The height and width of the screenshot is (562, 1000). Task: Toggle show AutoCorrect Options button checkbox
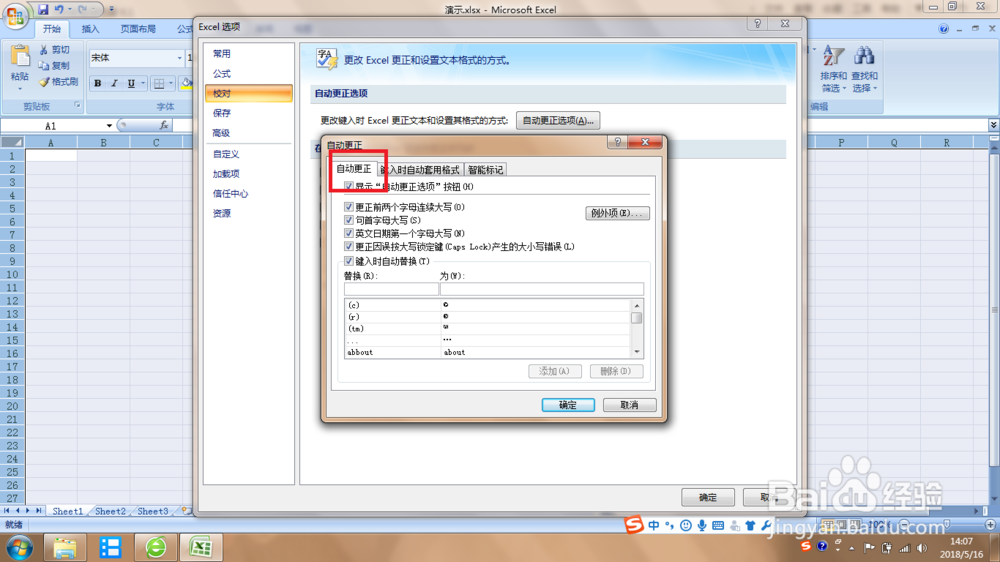pos(349,186)
